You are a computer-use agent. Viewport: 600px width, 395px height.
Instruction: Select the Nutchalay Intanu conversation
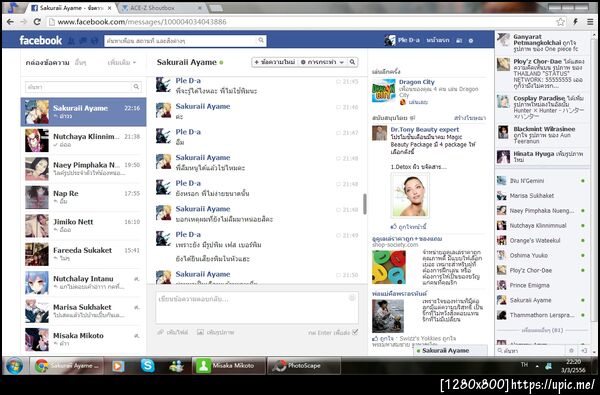click(83, 282)
